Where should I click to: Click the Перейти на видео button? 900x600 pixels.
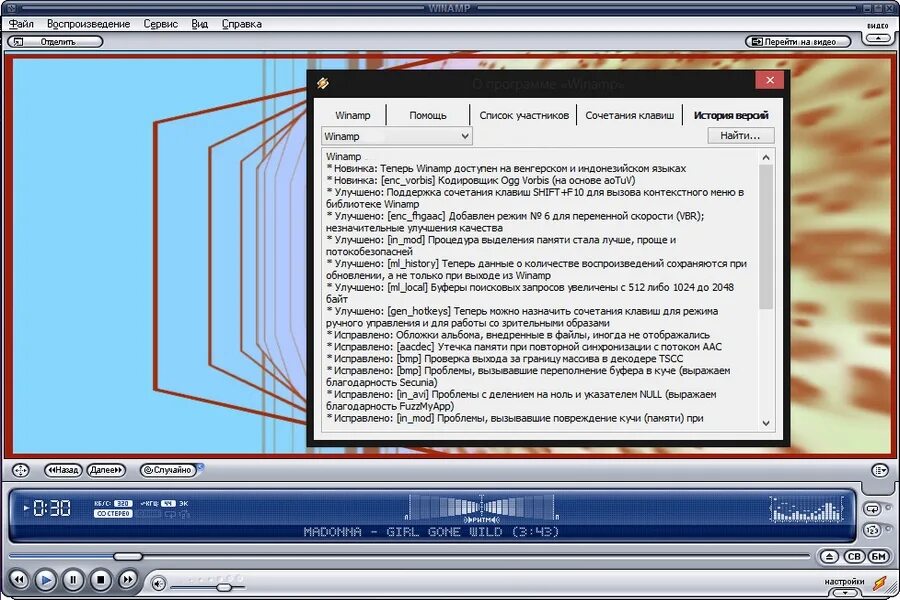(x=798, y=41)
